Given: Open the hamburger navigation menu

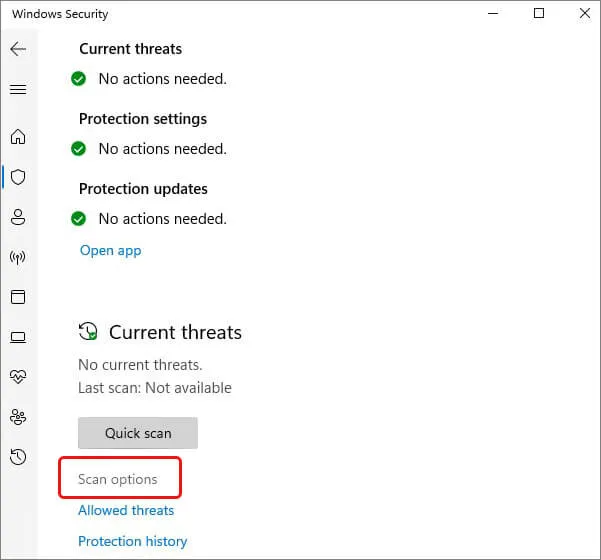Looking at the screenshot, I should [x=18, y=89].
